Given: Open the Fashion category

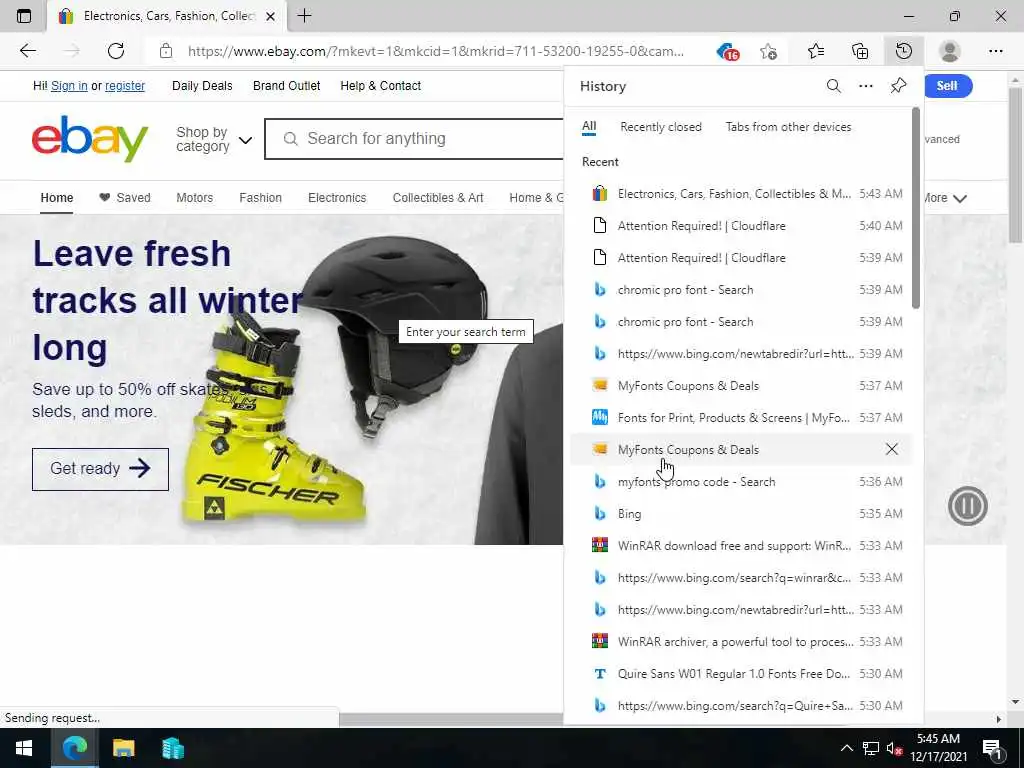Looking at the screenshot, I should (x=261, y=198).
